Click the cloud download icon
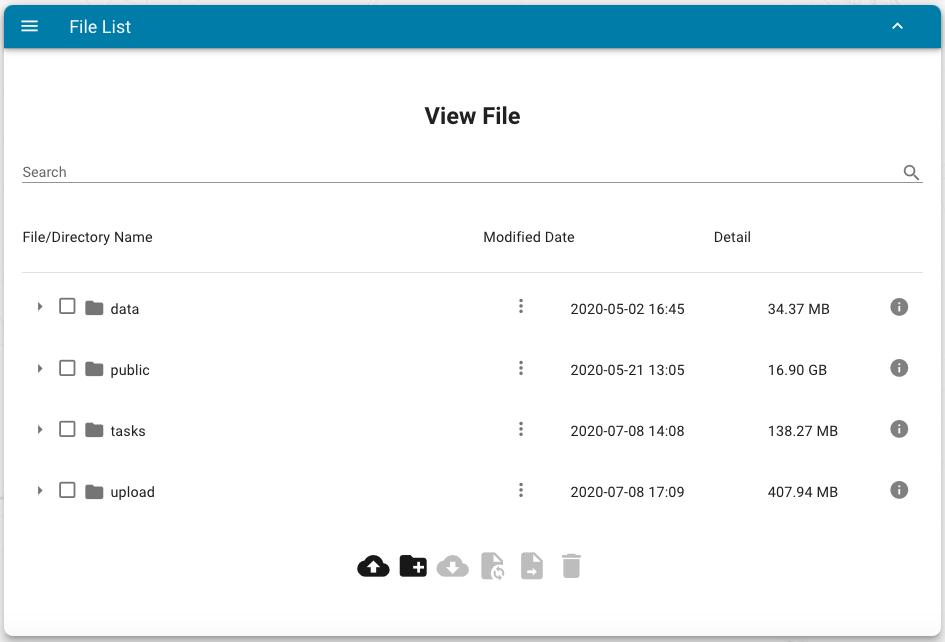 click(x=453, y=566)
